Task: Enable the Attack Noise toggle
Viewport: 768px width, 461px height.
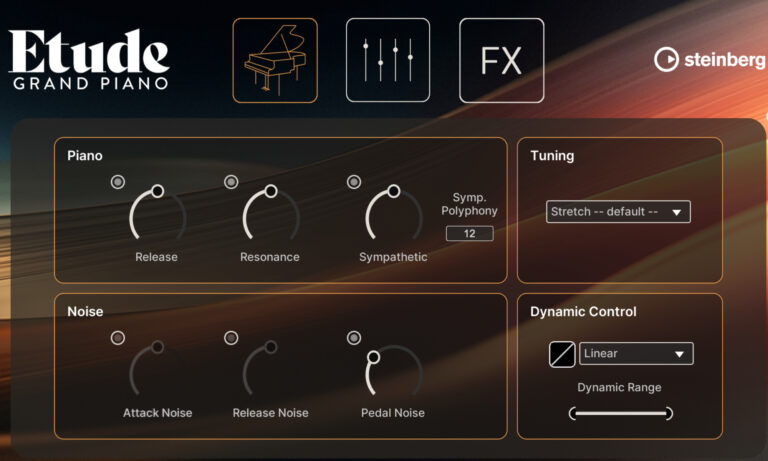Action: click(118, 338)
